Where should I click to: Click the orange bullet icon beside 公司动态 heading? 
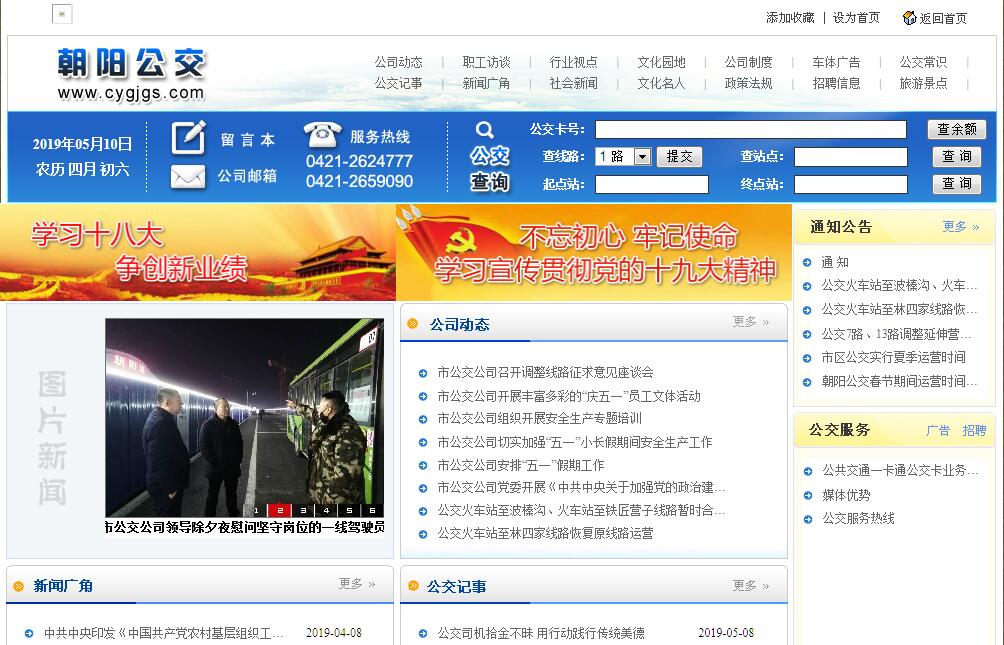[x=413, y=324]
